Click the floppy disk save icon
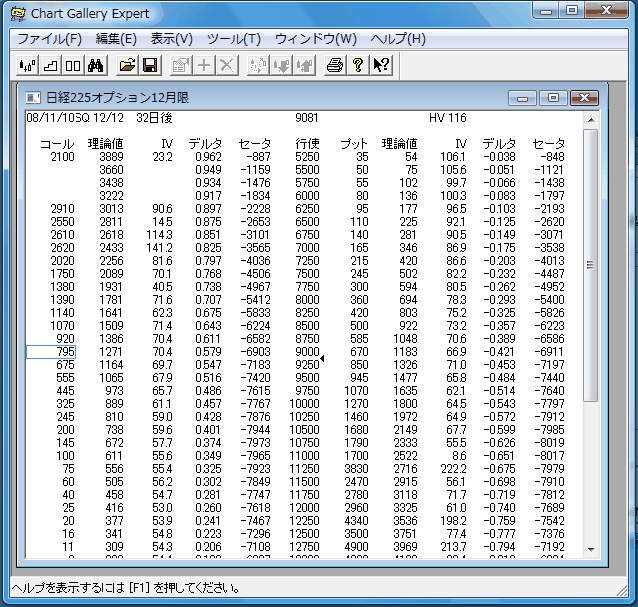This screenshot has height=607, width=638. (150, 65)
